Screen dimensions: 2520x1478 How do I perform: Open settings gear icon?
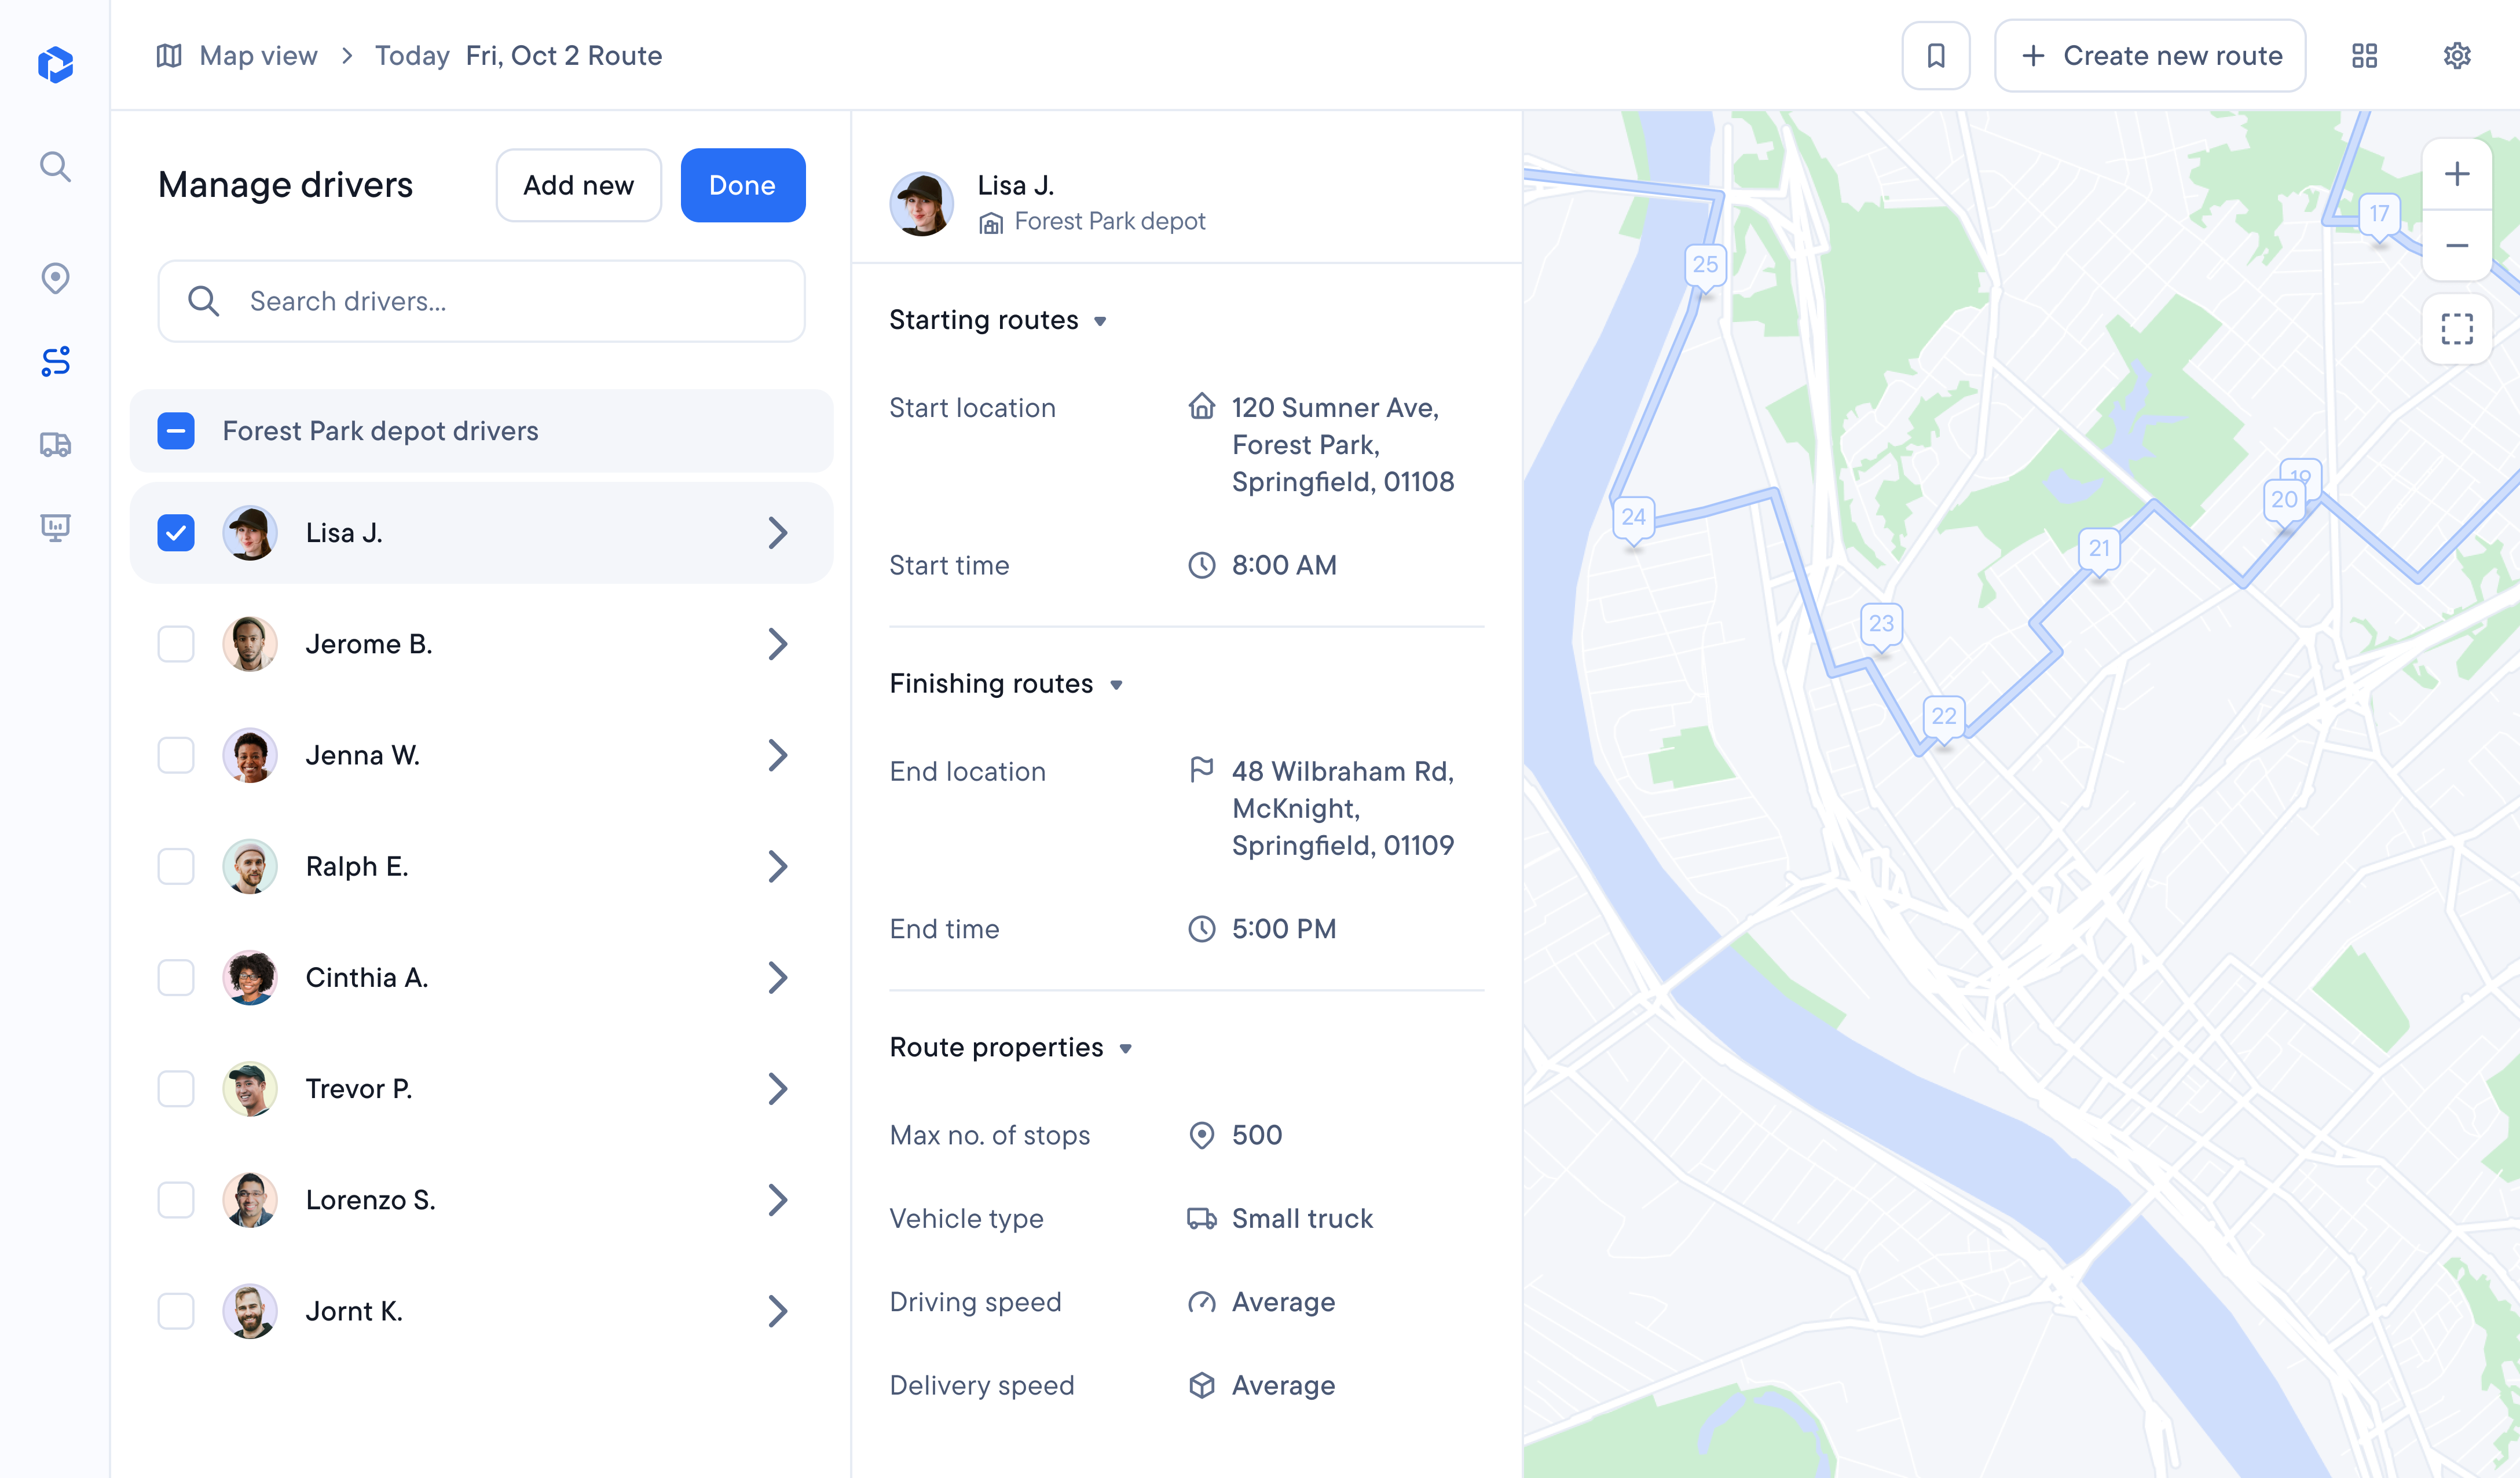click(2457, 56)
